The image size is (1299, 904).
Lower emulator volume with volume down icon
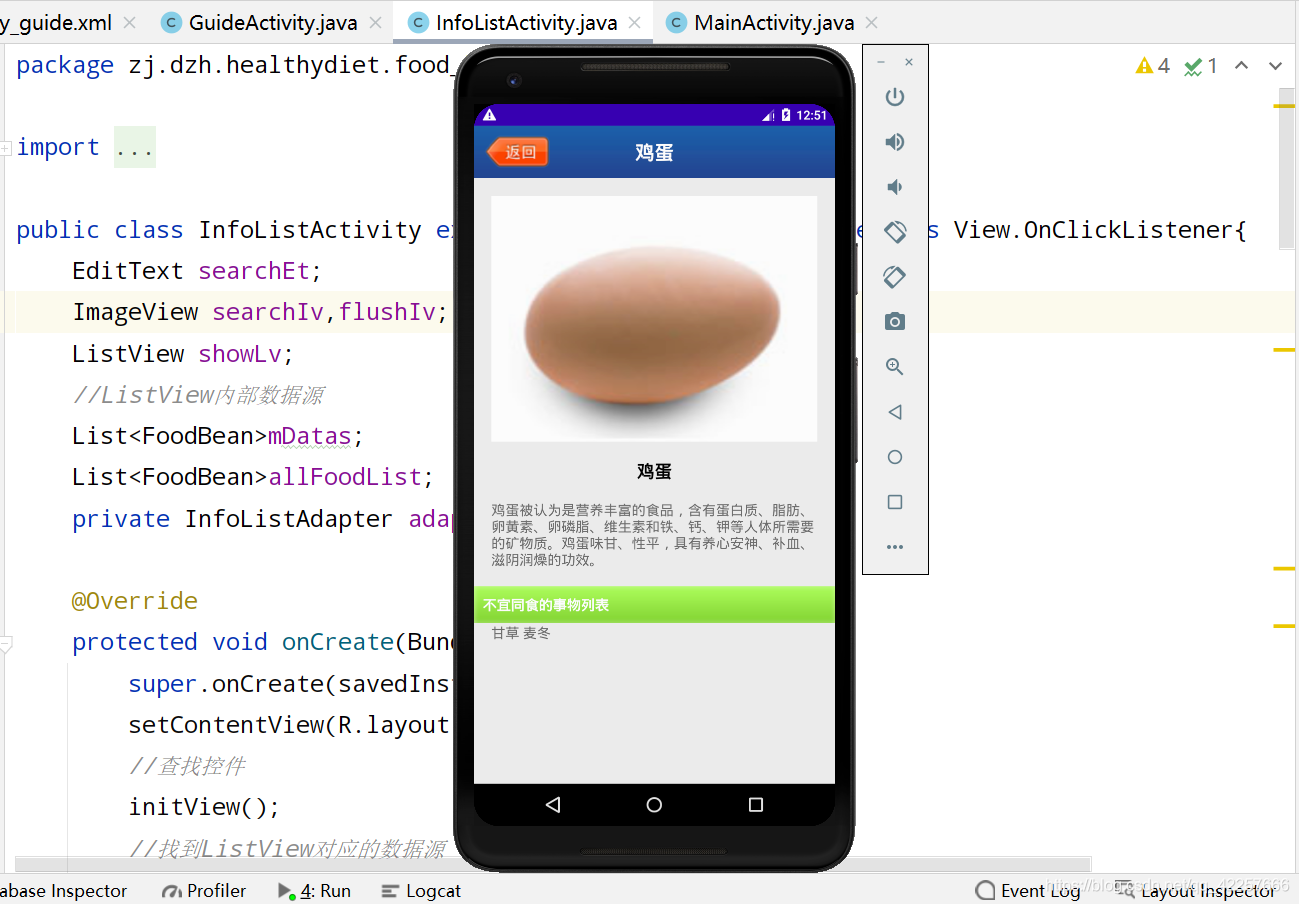click(x=895, y=187)
